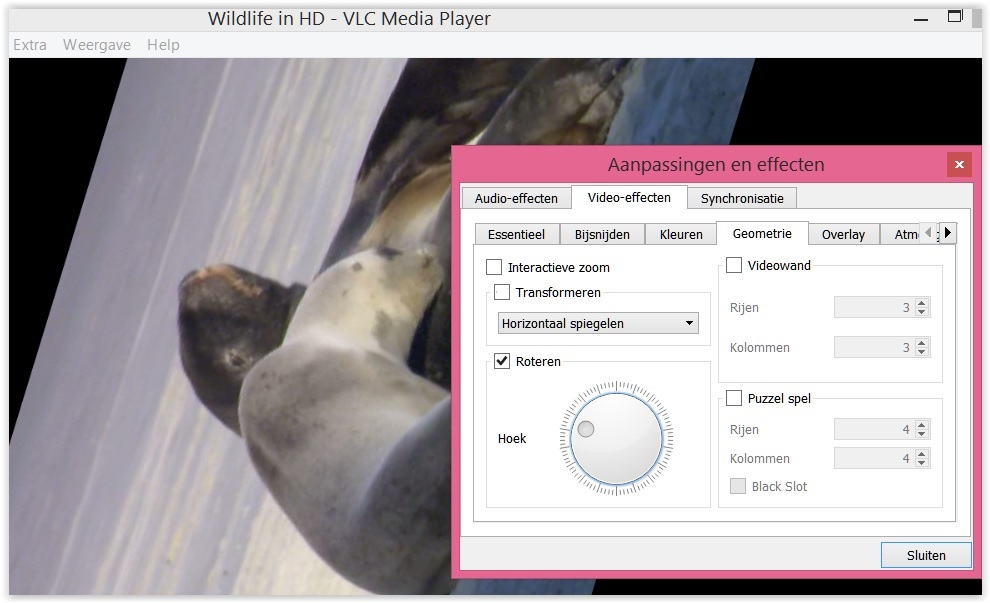Image resolution: width=990 pixels, height=603 pixels.
Task: Enable the Puzzel spel checkbox
Action: [734, 398]
